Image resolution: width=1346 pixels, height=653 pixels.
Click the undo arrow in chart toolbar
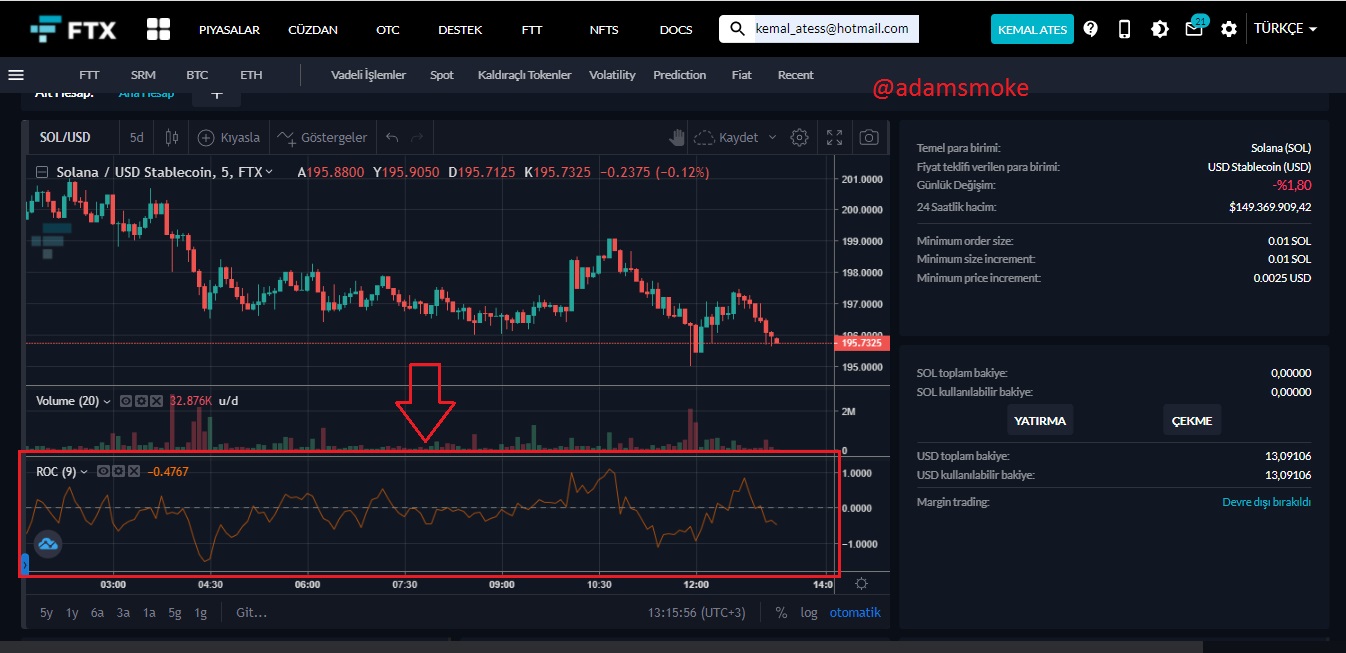[x=392, y=137]
